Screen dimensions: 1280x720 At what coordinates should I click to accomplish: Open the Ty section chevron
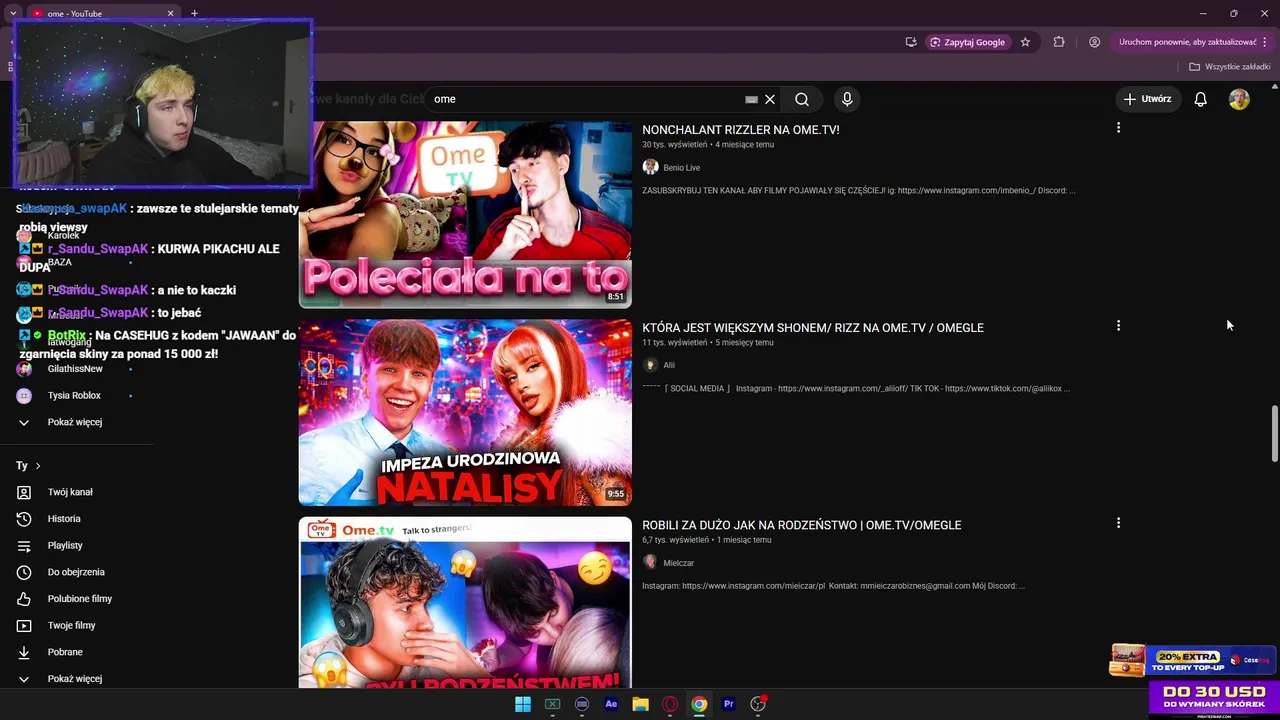click(38, 466)
